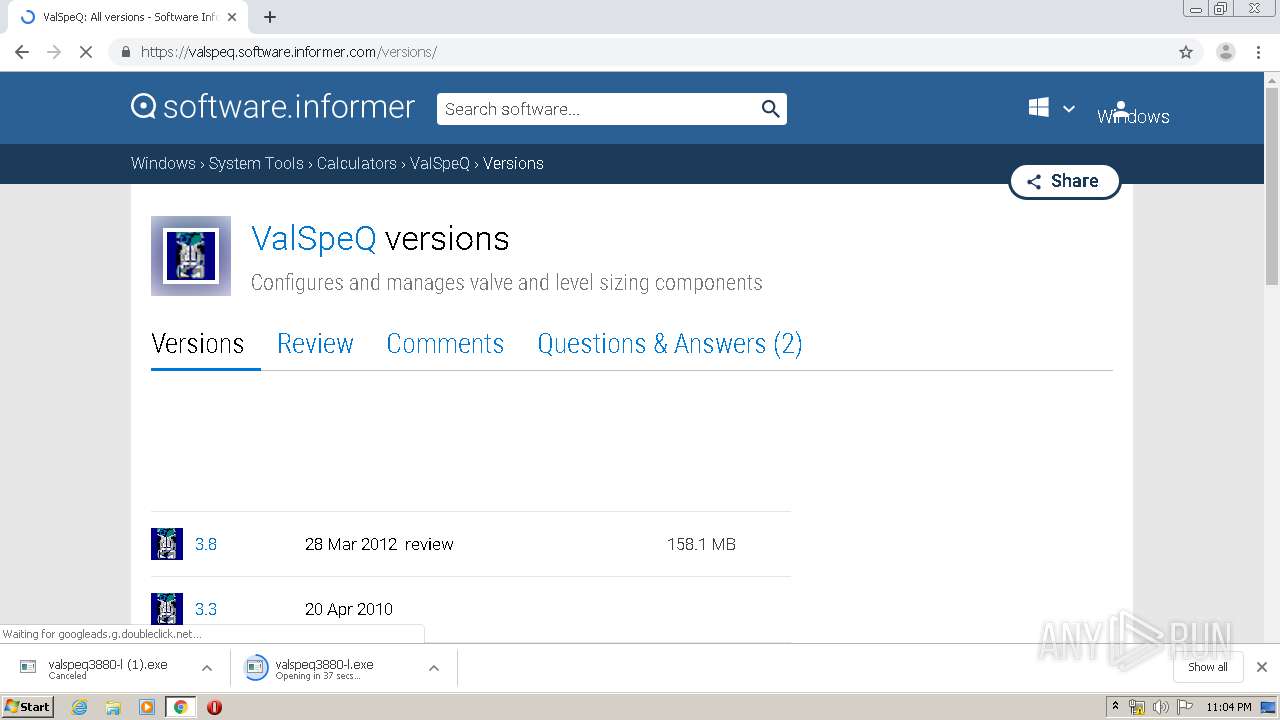Click the Versions breadcrumb text

pos(513,163)
